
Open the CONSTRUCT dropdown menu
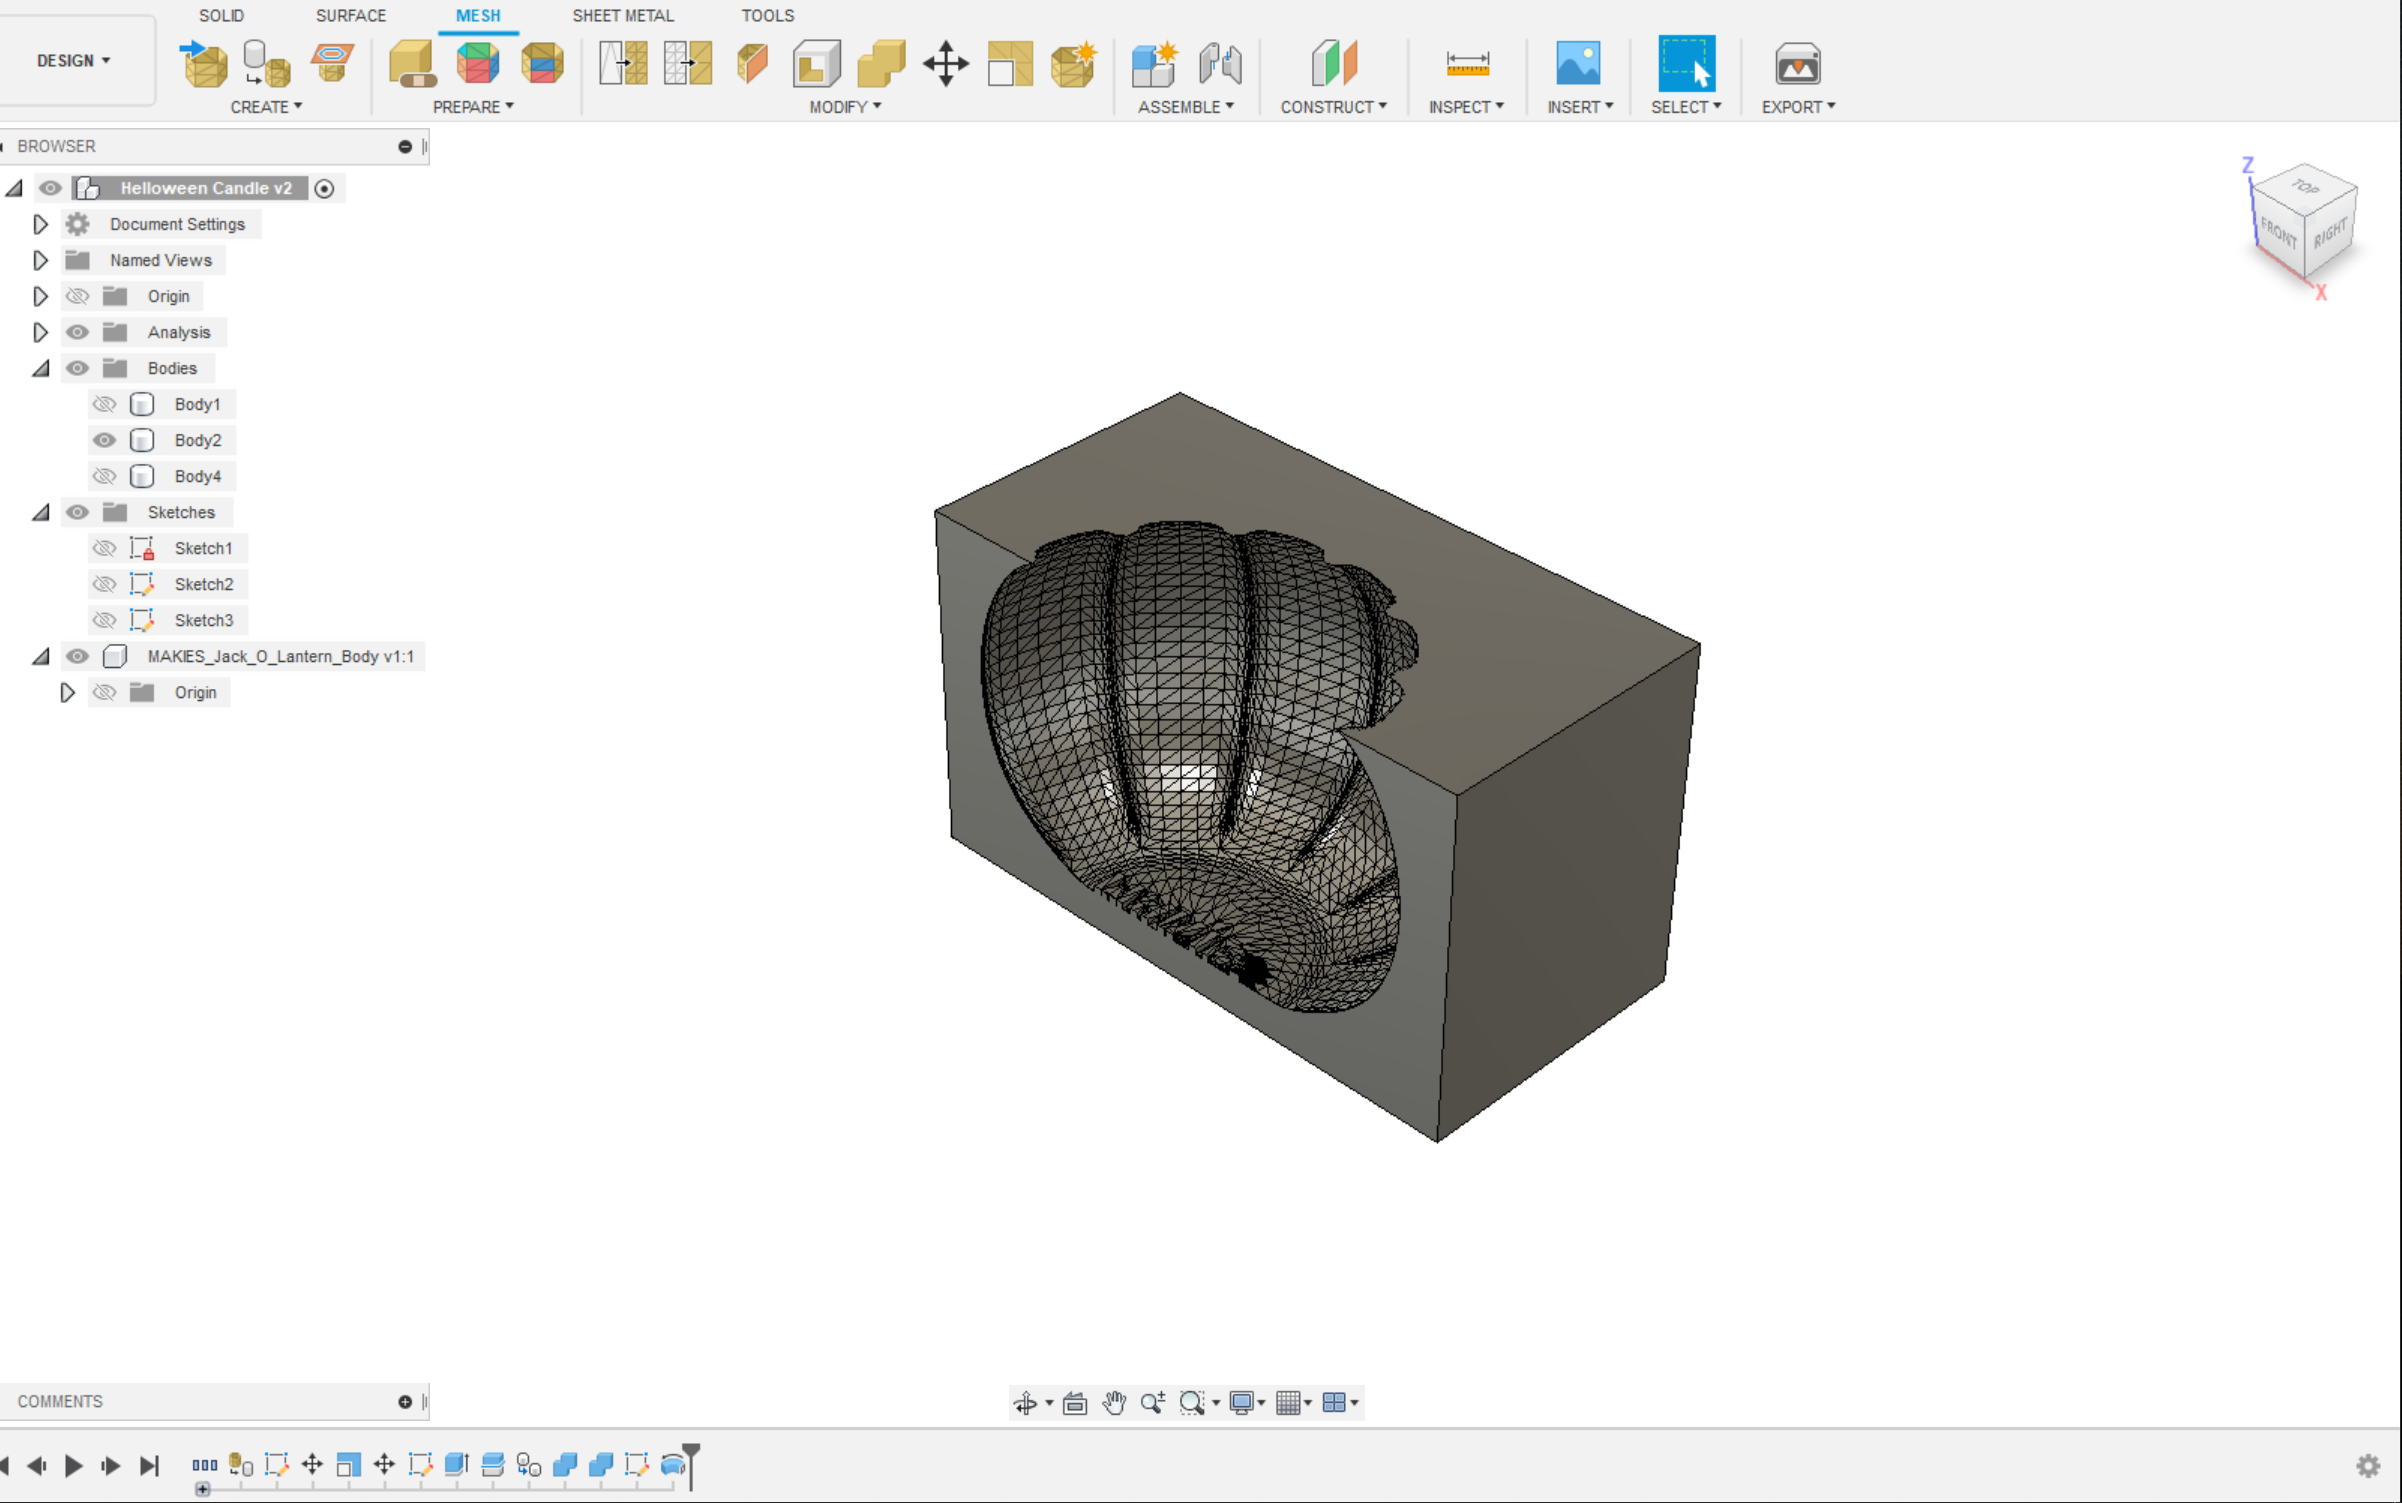1334,107
